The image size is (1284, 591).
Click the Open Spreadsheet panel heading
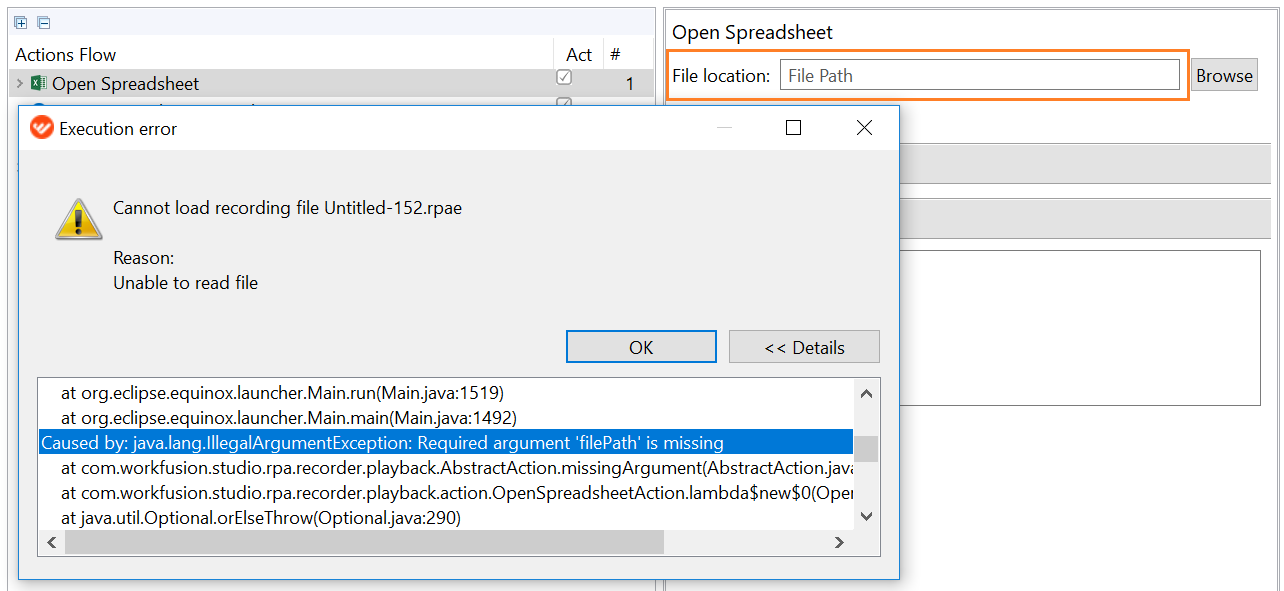click(x=752, y=32)
